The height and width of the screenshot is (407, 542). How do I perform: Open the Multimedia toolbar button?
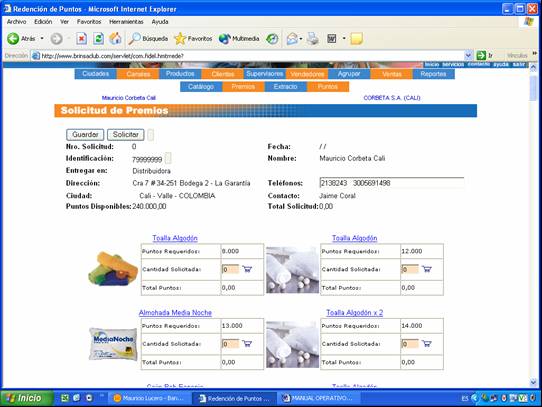(x=239, y=39)
